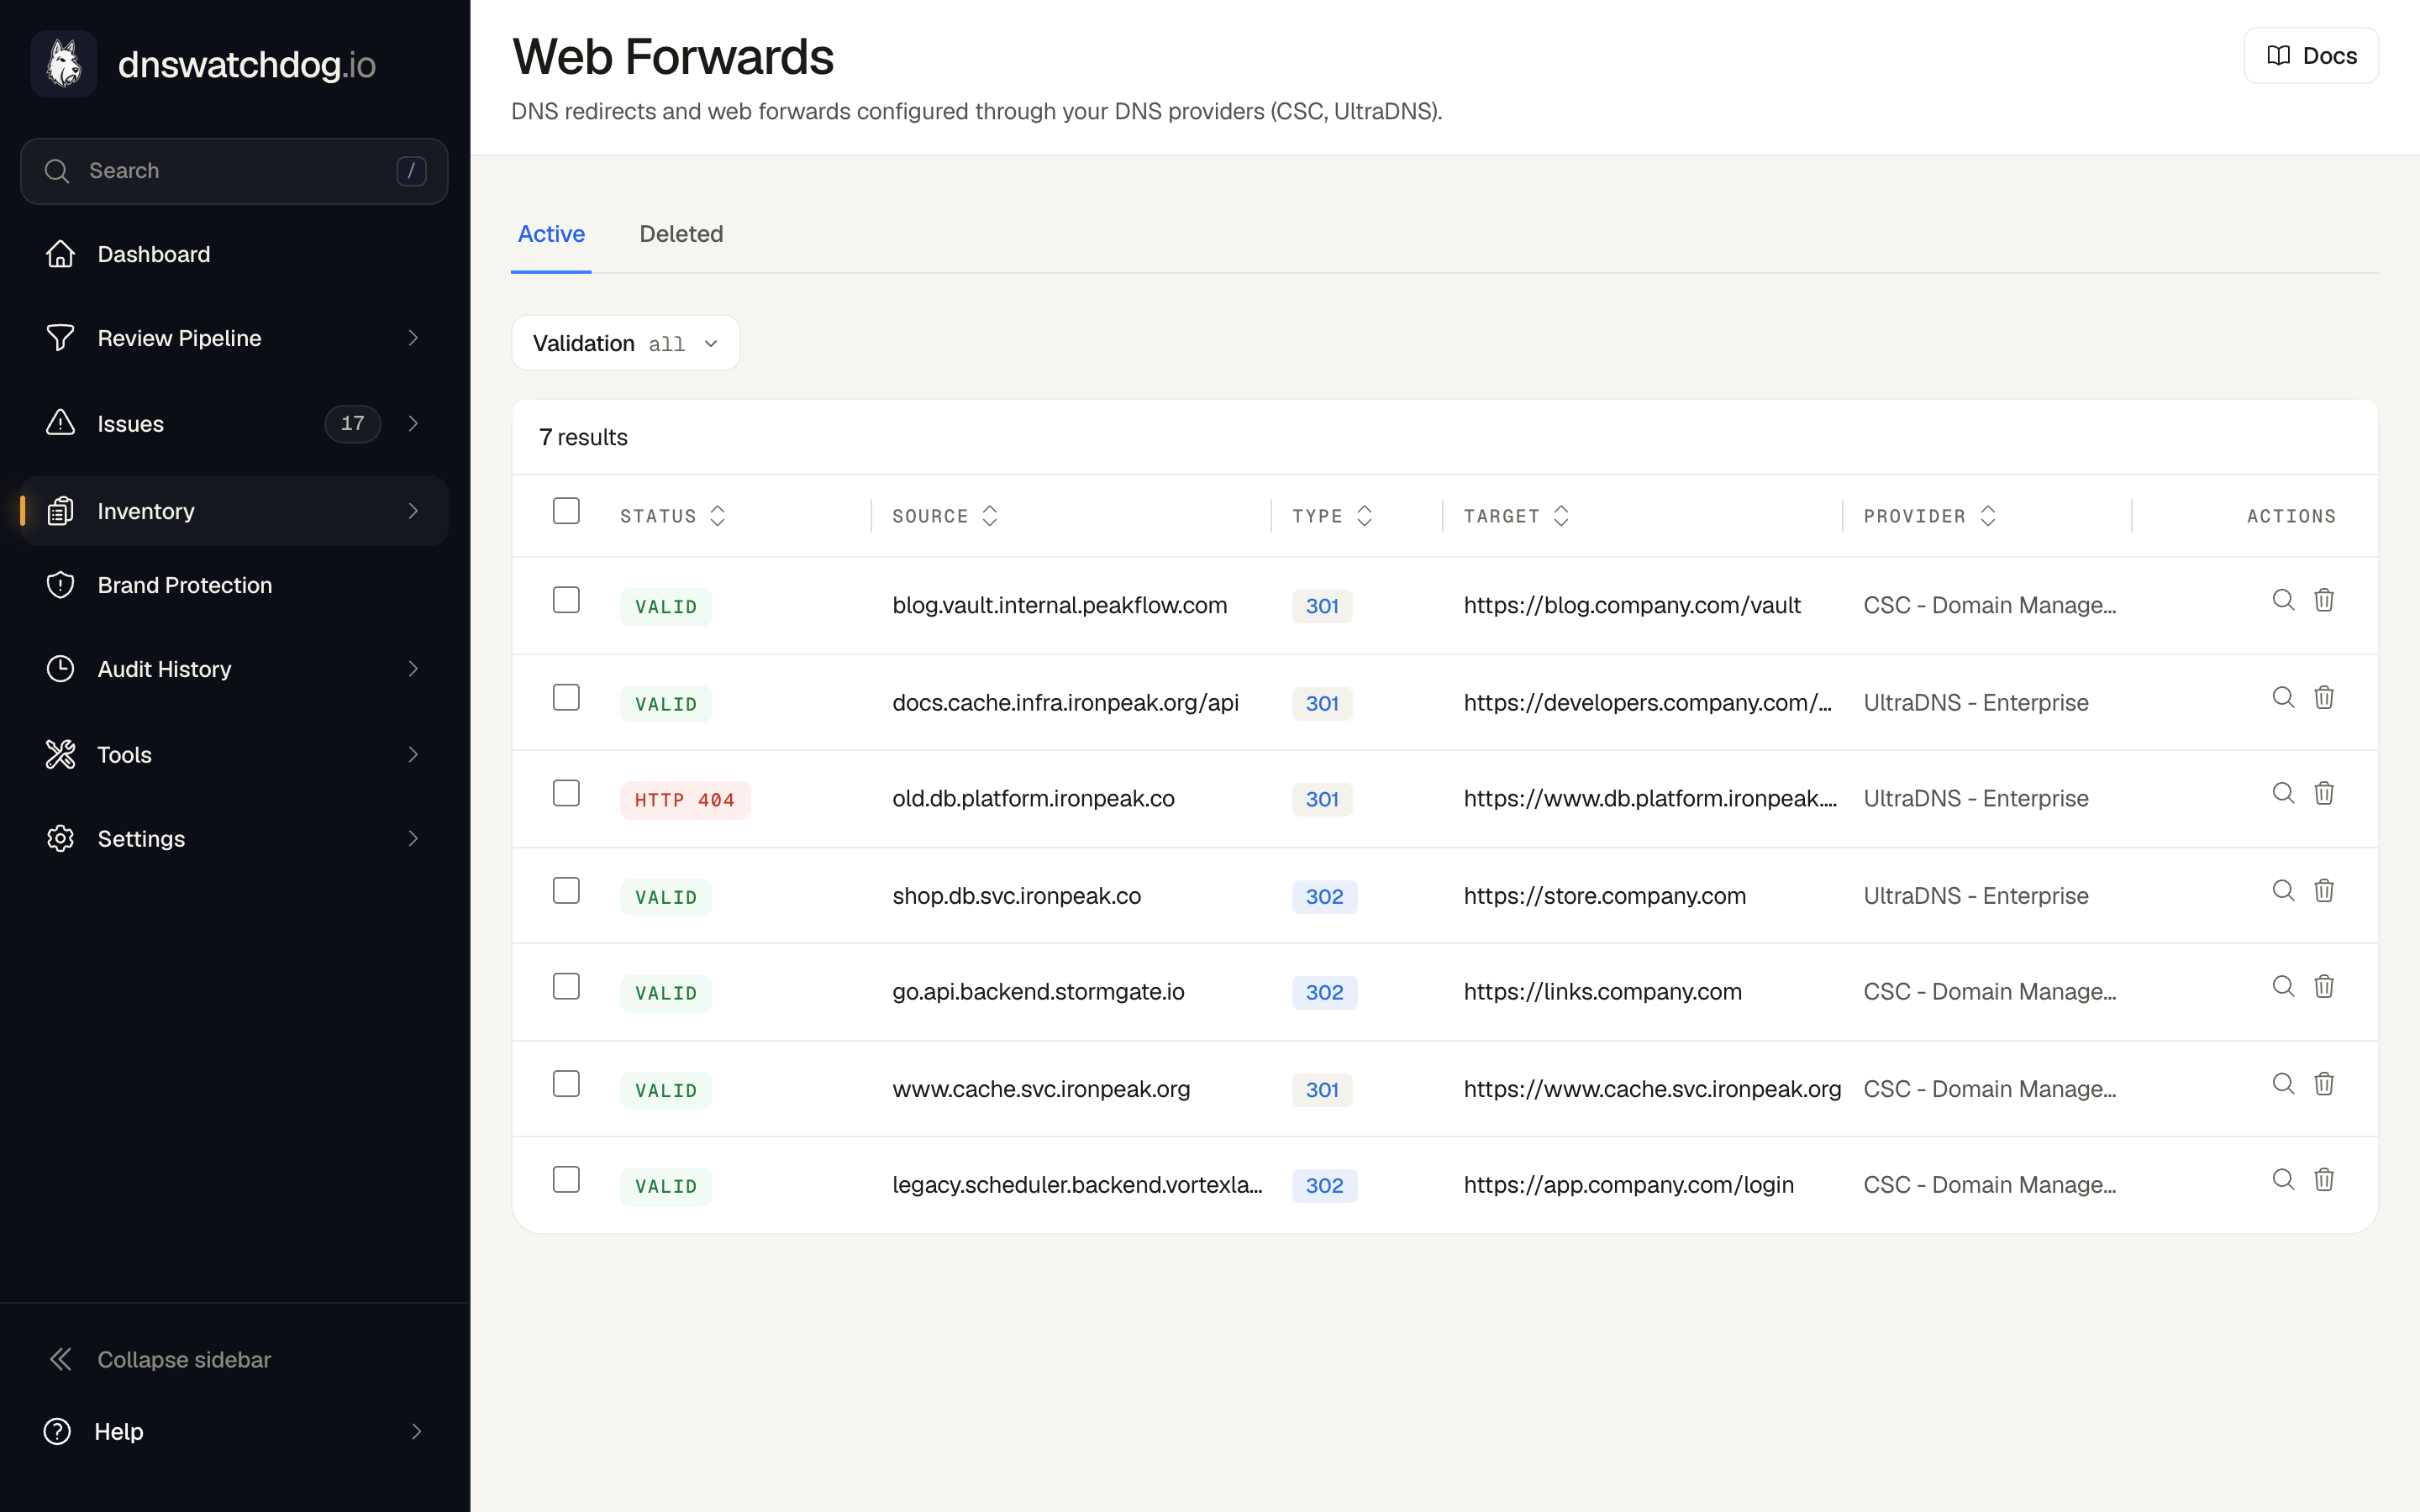Delete the legacy.scheduler.backend forward
Image resolution: width=2420 pixels, height=1512 pixels.
click(x=2324, y=1179)
